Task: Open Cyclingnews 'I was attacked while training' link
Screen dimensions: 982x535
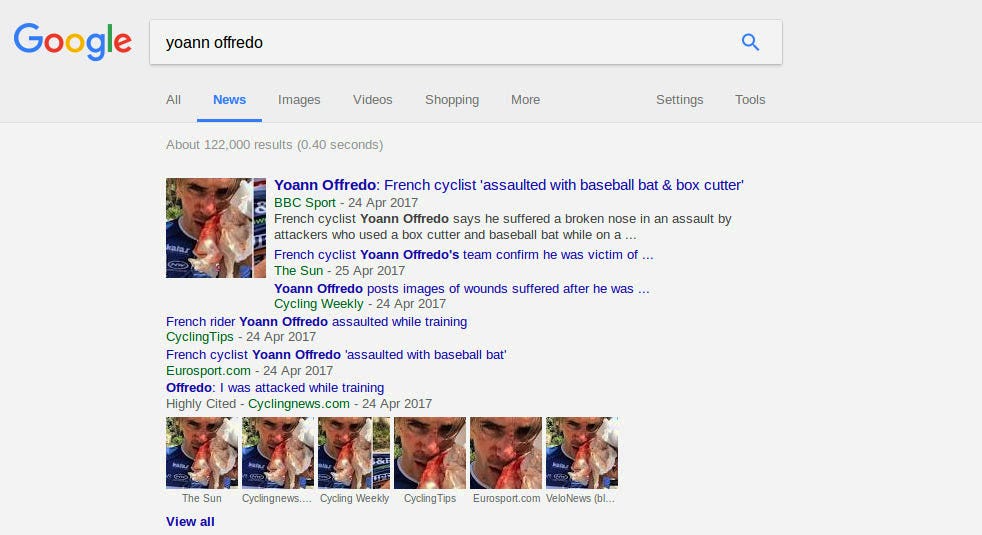Action: pos(275,388)
